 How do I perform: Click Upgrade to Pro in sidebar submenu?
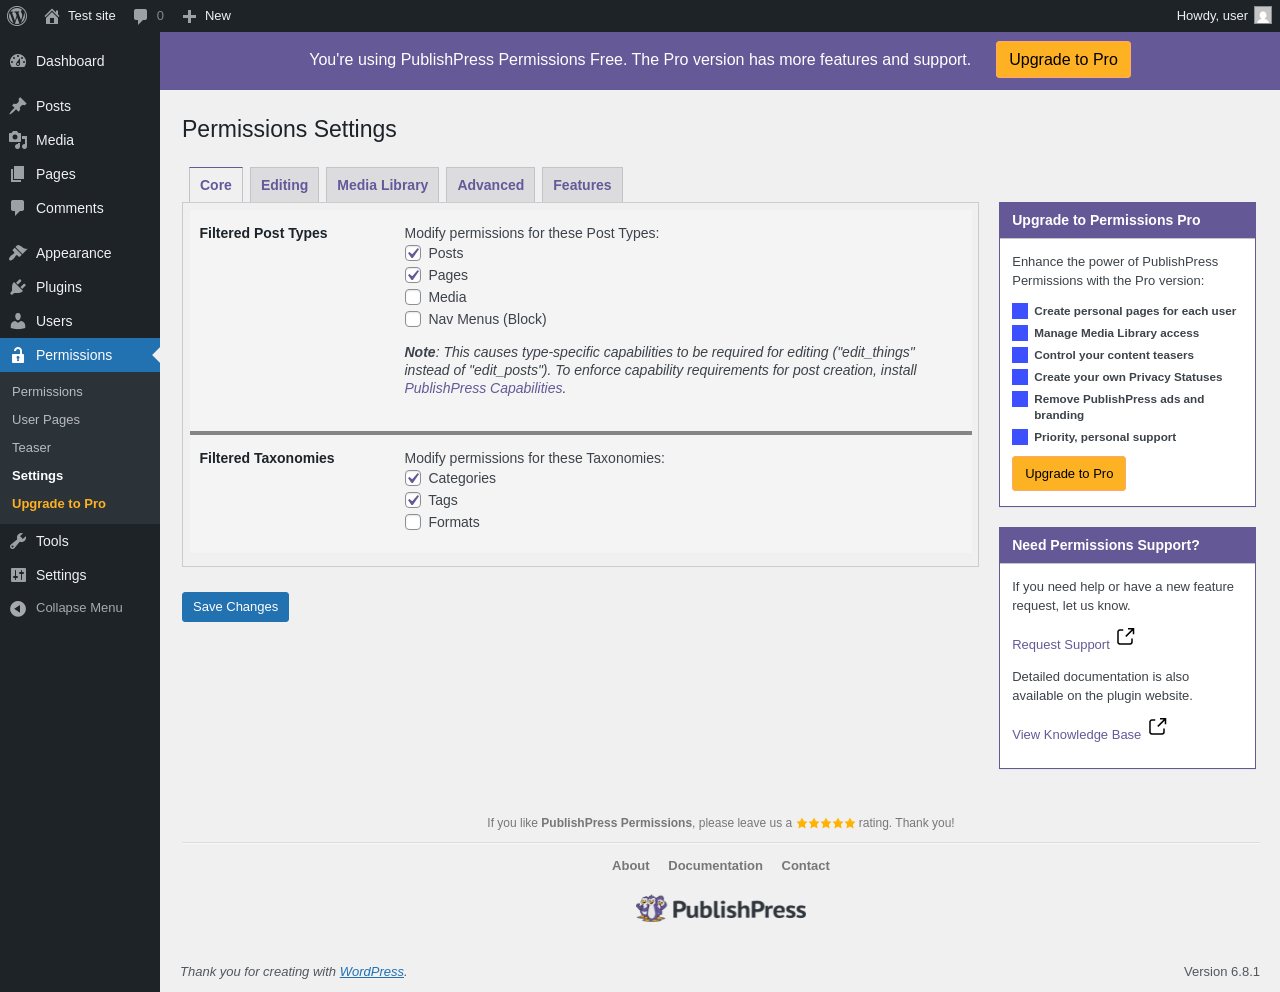[80, 504]
